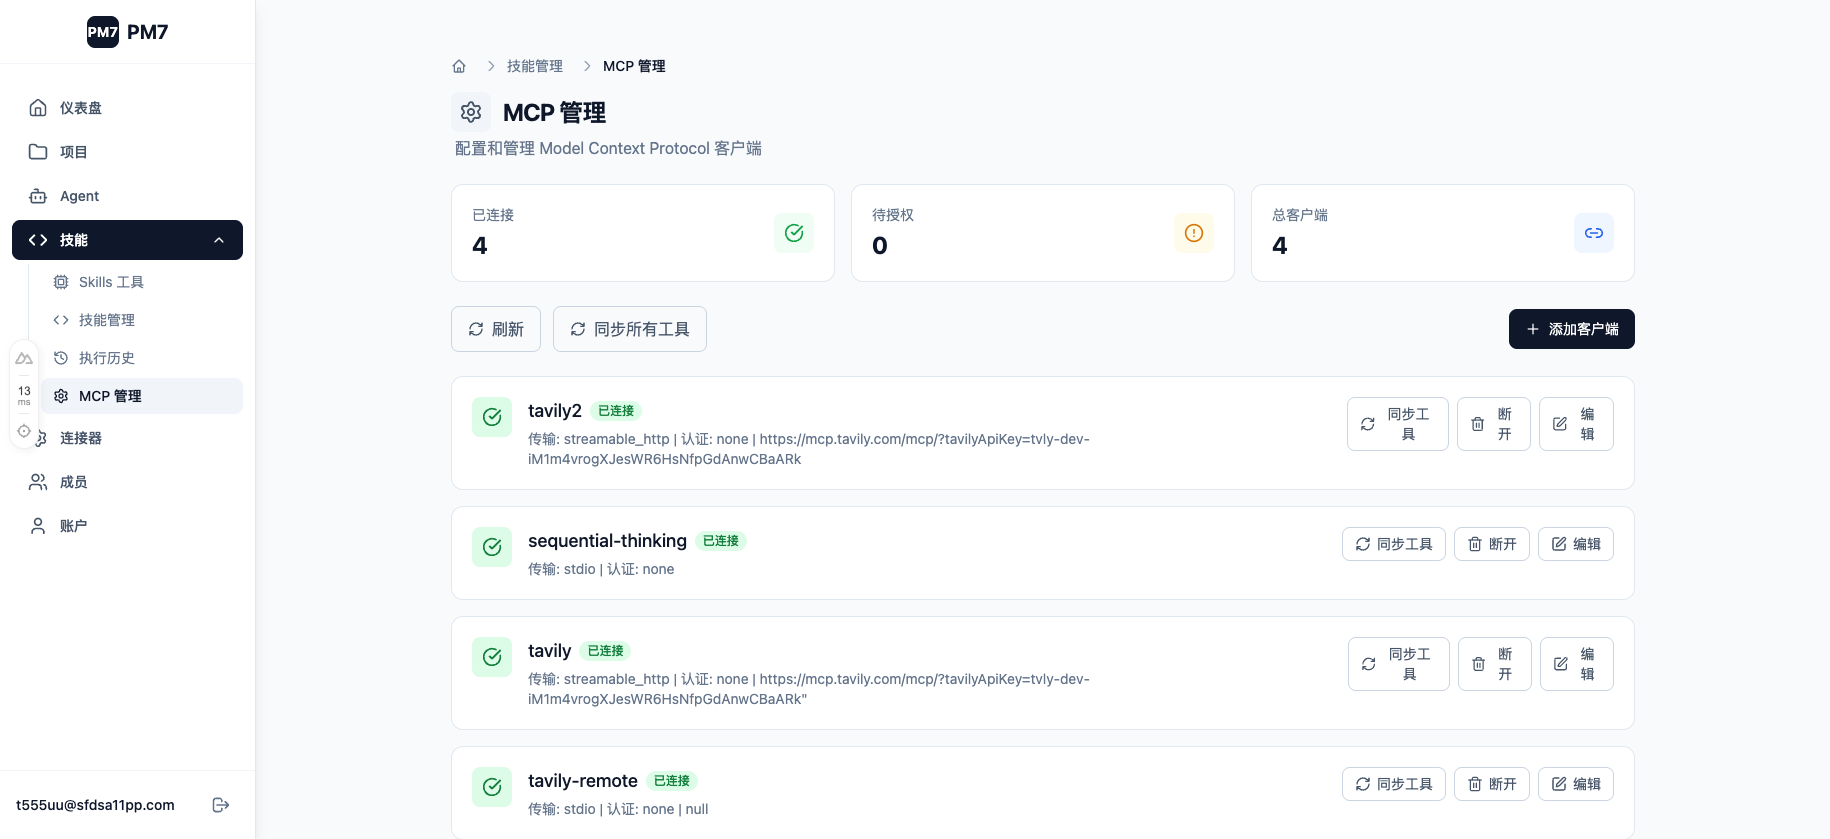Screen dimensions: 1830x839
Task: Disconnect the sequential-thinking client
Action: tap(1492, 544)
